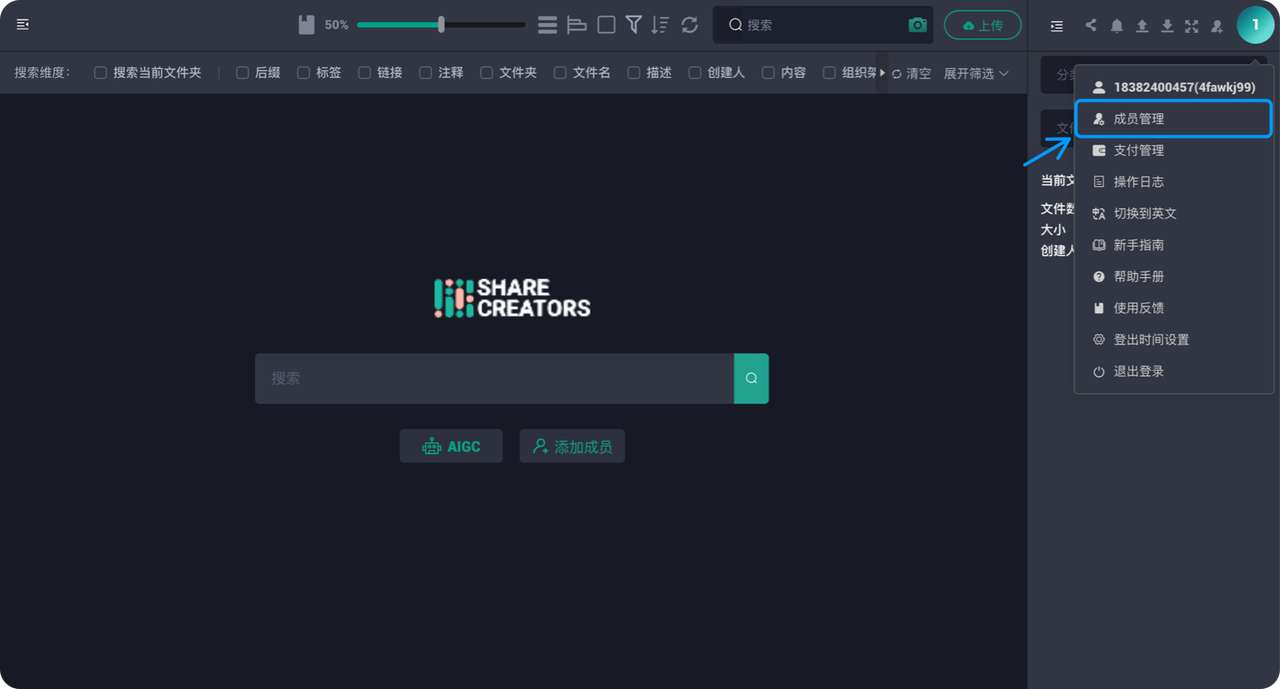Screen dimensions: 1280x689
Task: Expand filters with 展开筛选
Action: (976, 73)
